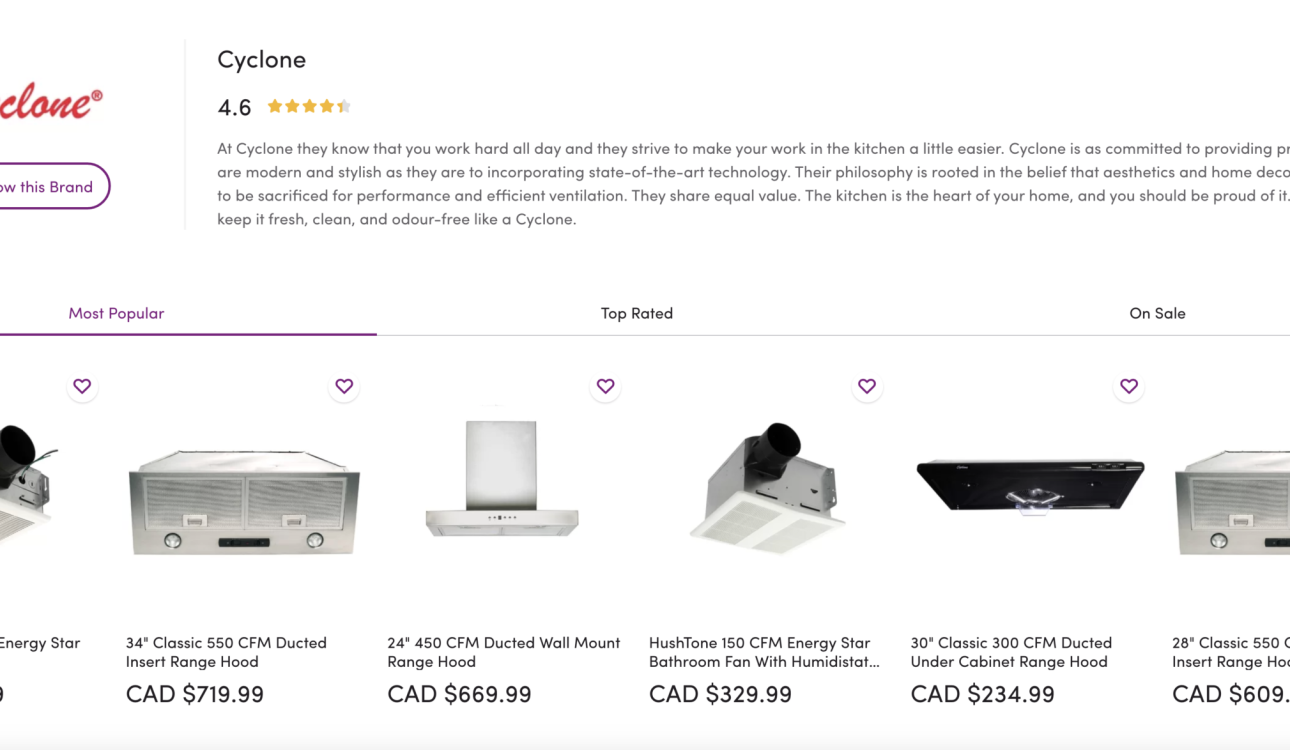Viewport: 1290px width, 750px height.
Task: Click the heart on the leftmost Energy Star product
Action: coord(82,386)
